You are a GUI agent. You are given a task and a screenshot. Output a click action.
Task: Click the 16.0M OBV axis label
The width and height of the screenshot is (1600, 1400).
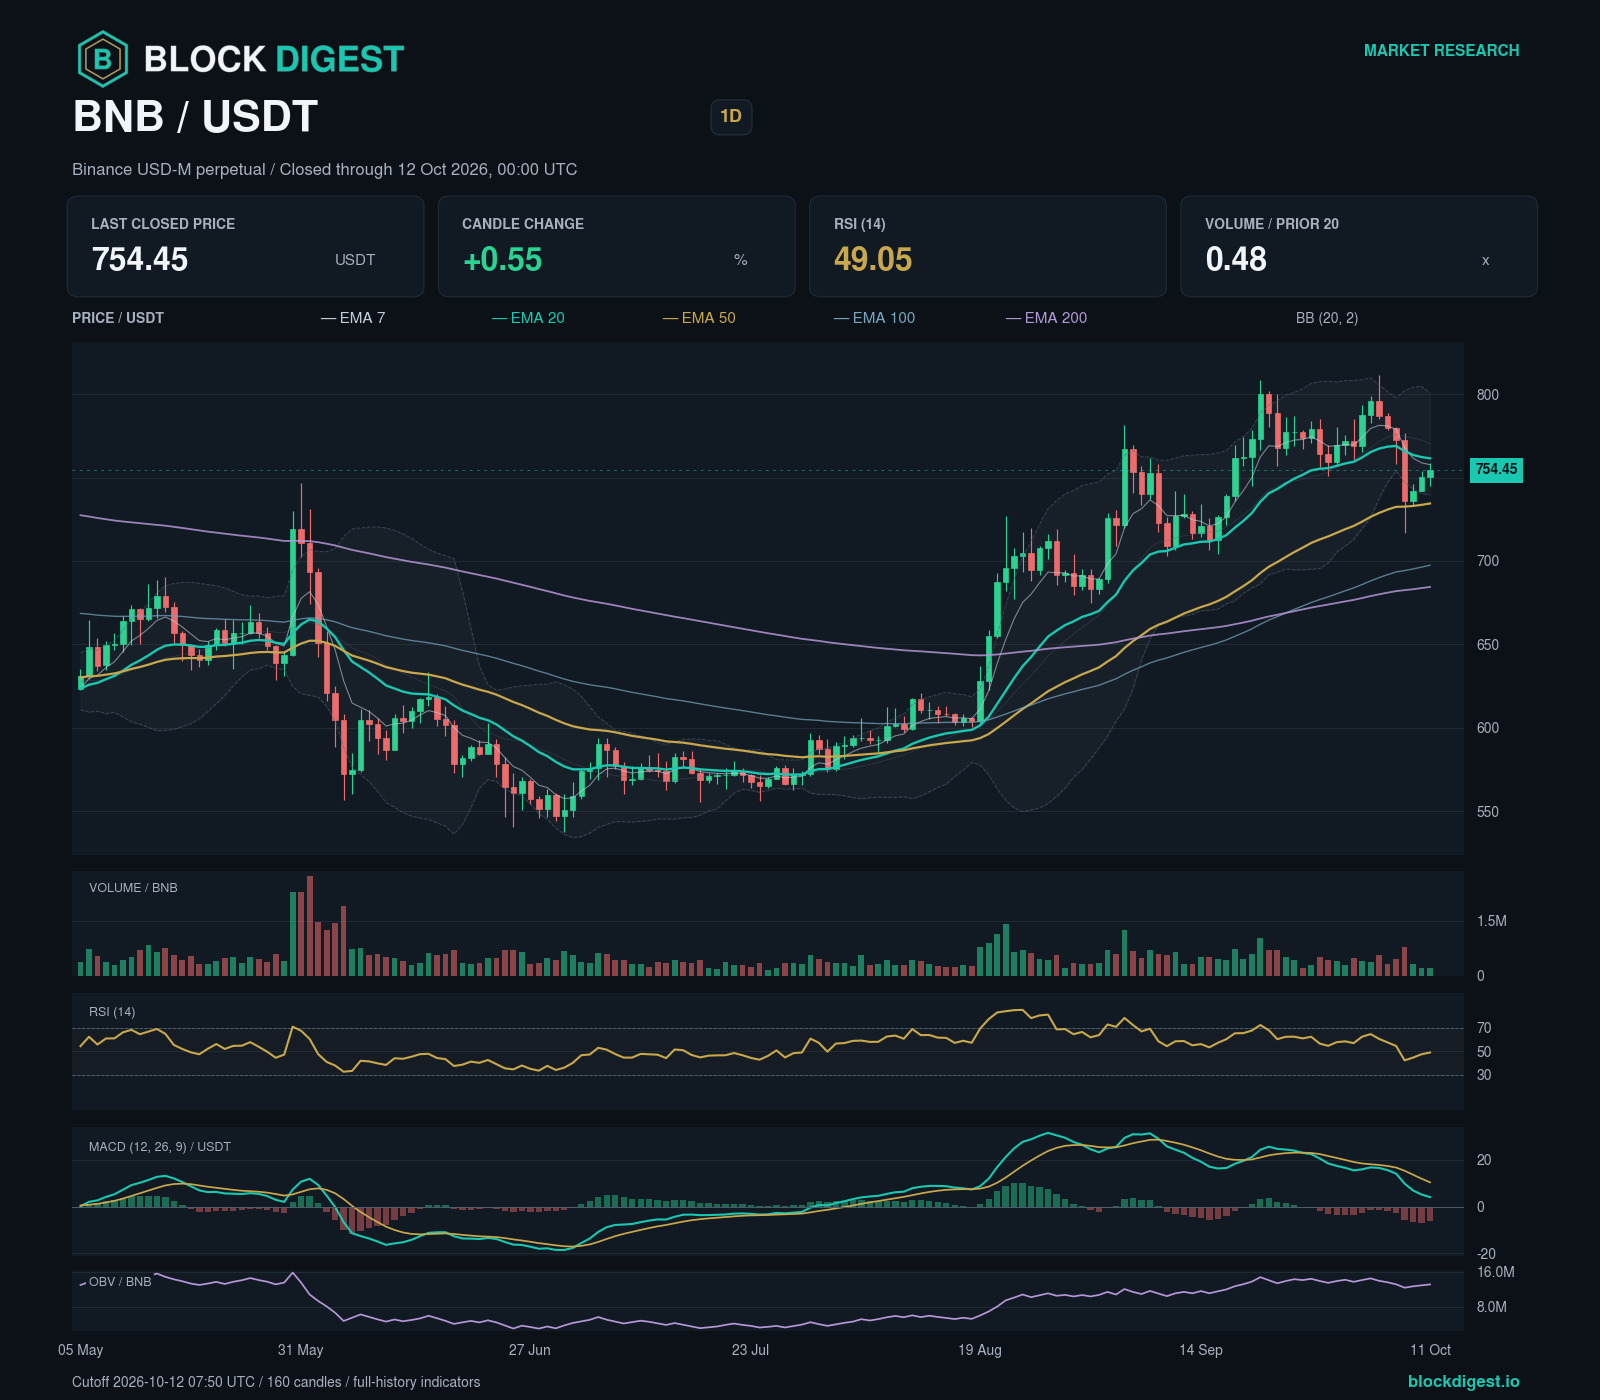click(1495, 1272)
